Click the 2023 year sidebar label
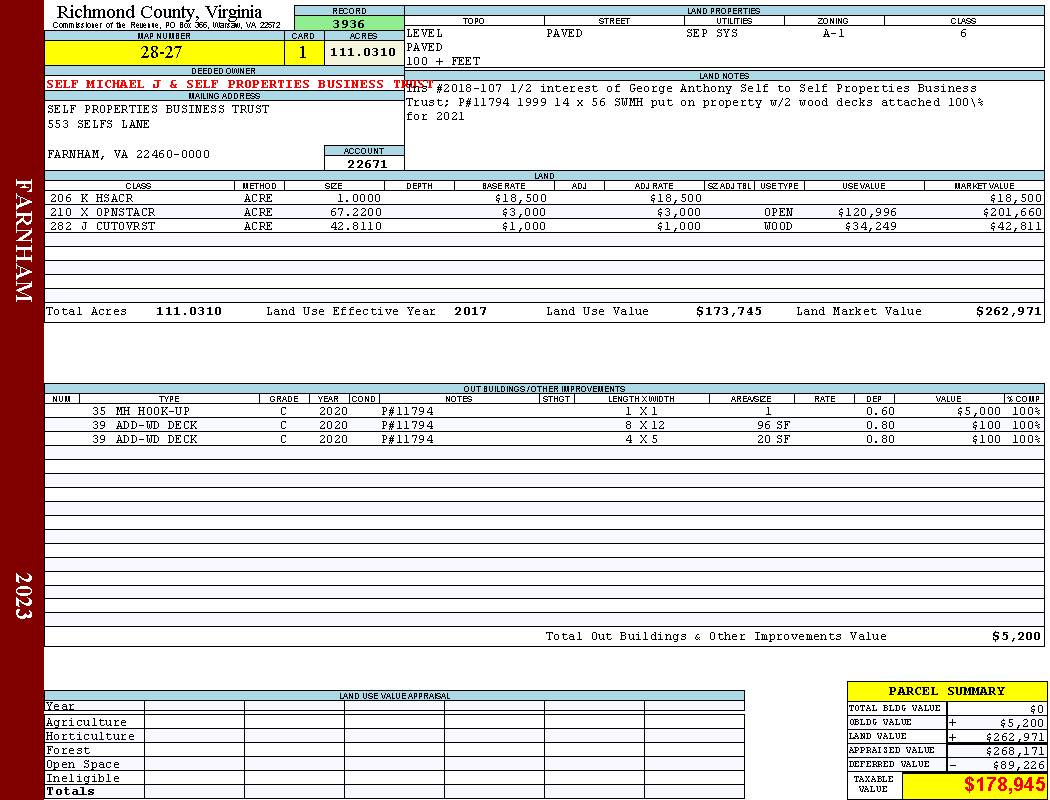Image resolution: width=1050 pixels, height=800 pixels. click(23, 595)
